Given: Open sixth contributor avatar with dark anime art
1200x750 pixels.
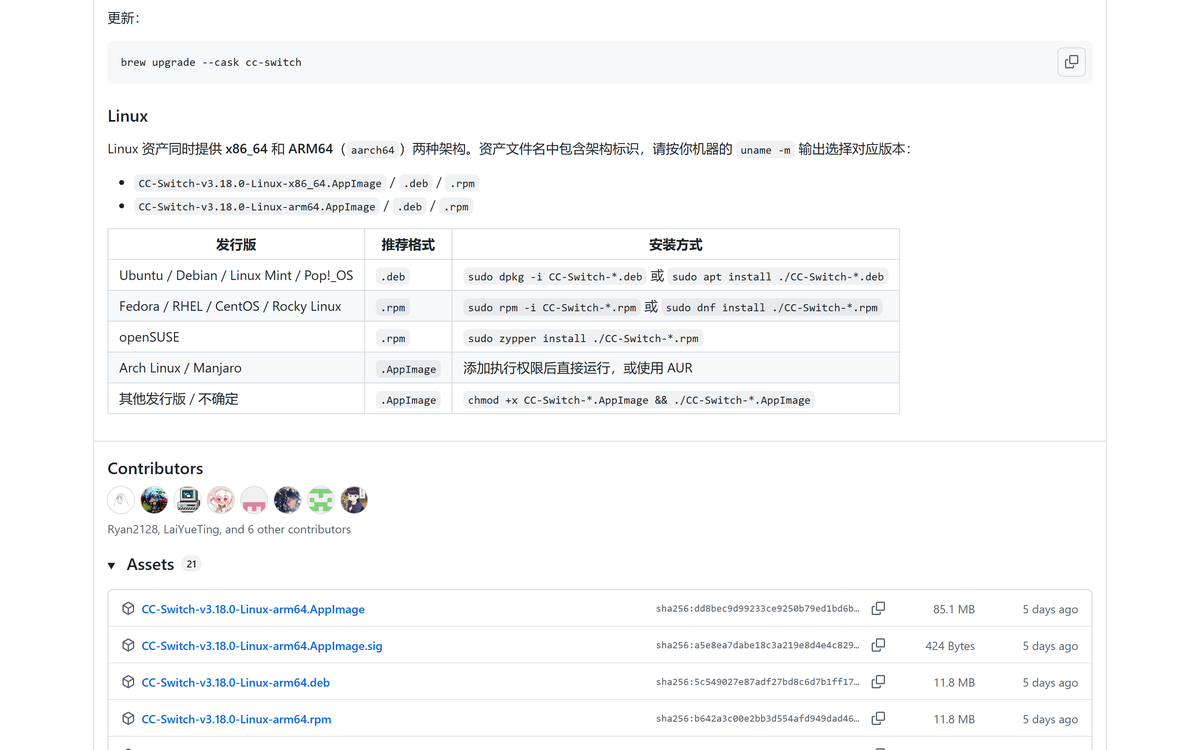Looking at the screenshot, I should point(288,500).
